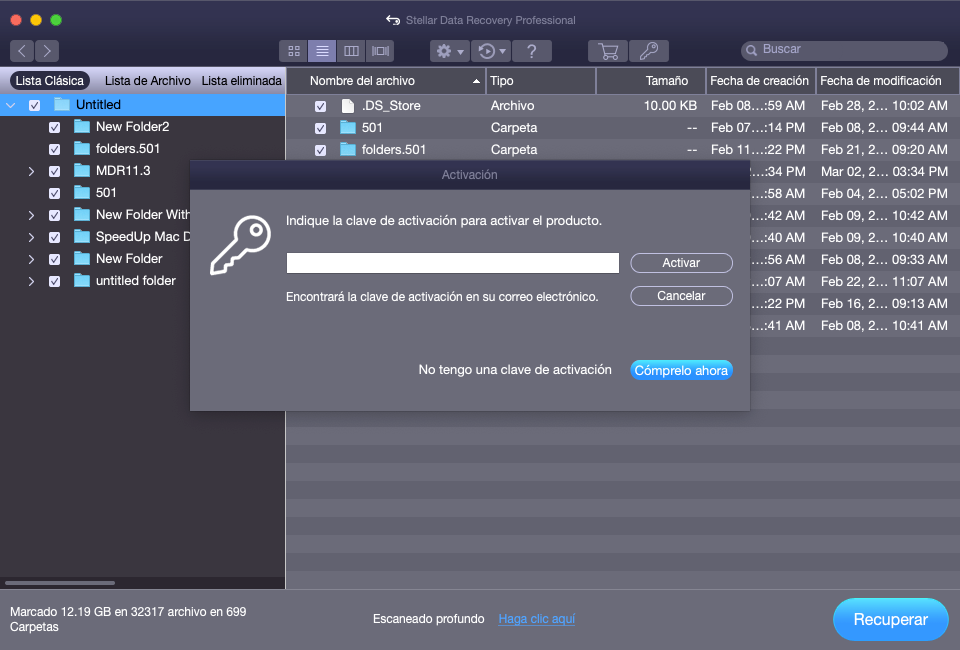Sort by Tipo column header
Viewport: 960px width, 650px height.
click(541, 81)
